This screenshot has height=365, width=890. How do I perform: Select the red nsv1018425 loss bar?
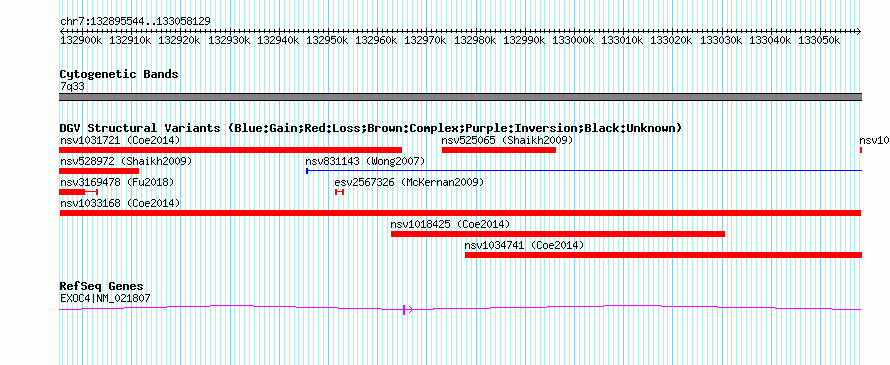[558, 234]
